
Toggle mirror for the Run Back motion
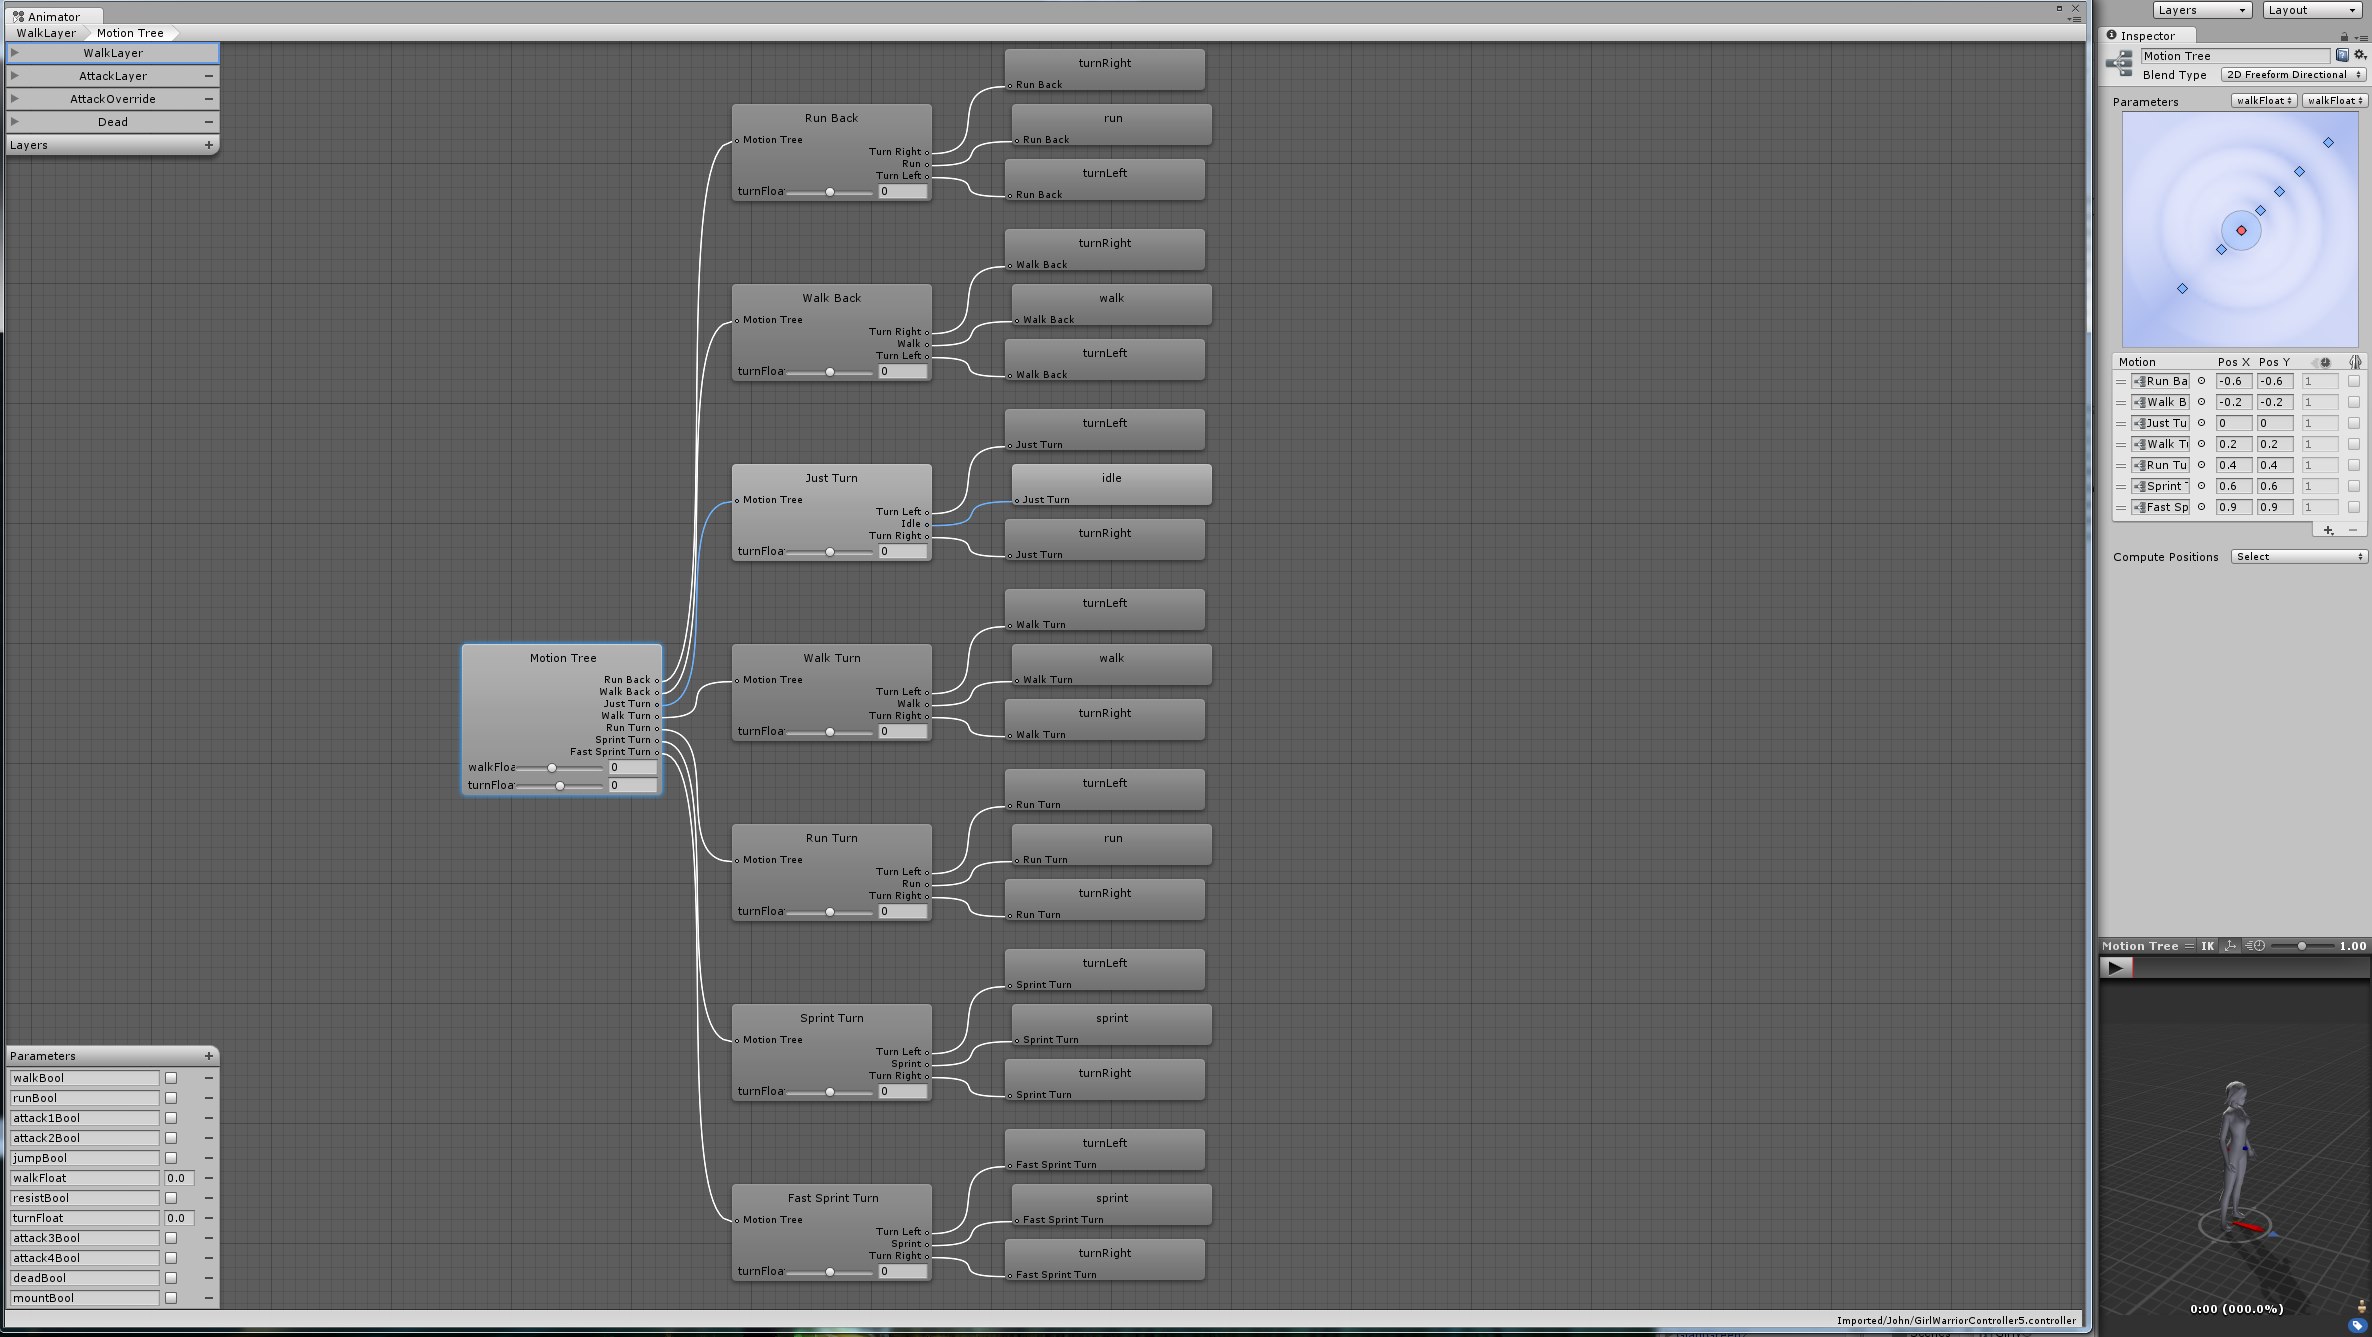(2354, 381)
